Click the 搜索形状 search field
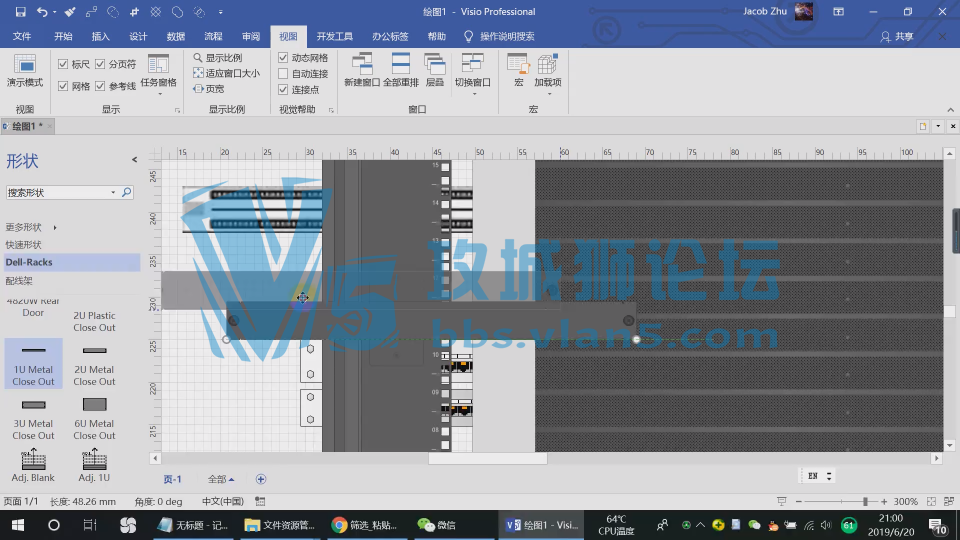The width and height of the screenshot is (960, 540). [58, 192]
